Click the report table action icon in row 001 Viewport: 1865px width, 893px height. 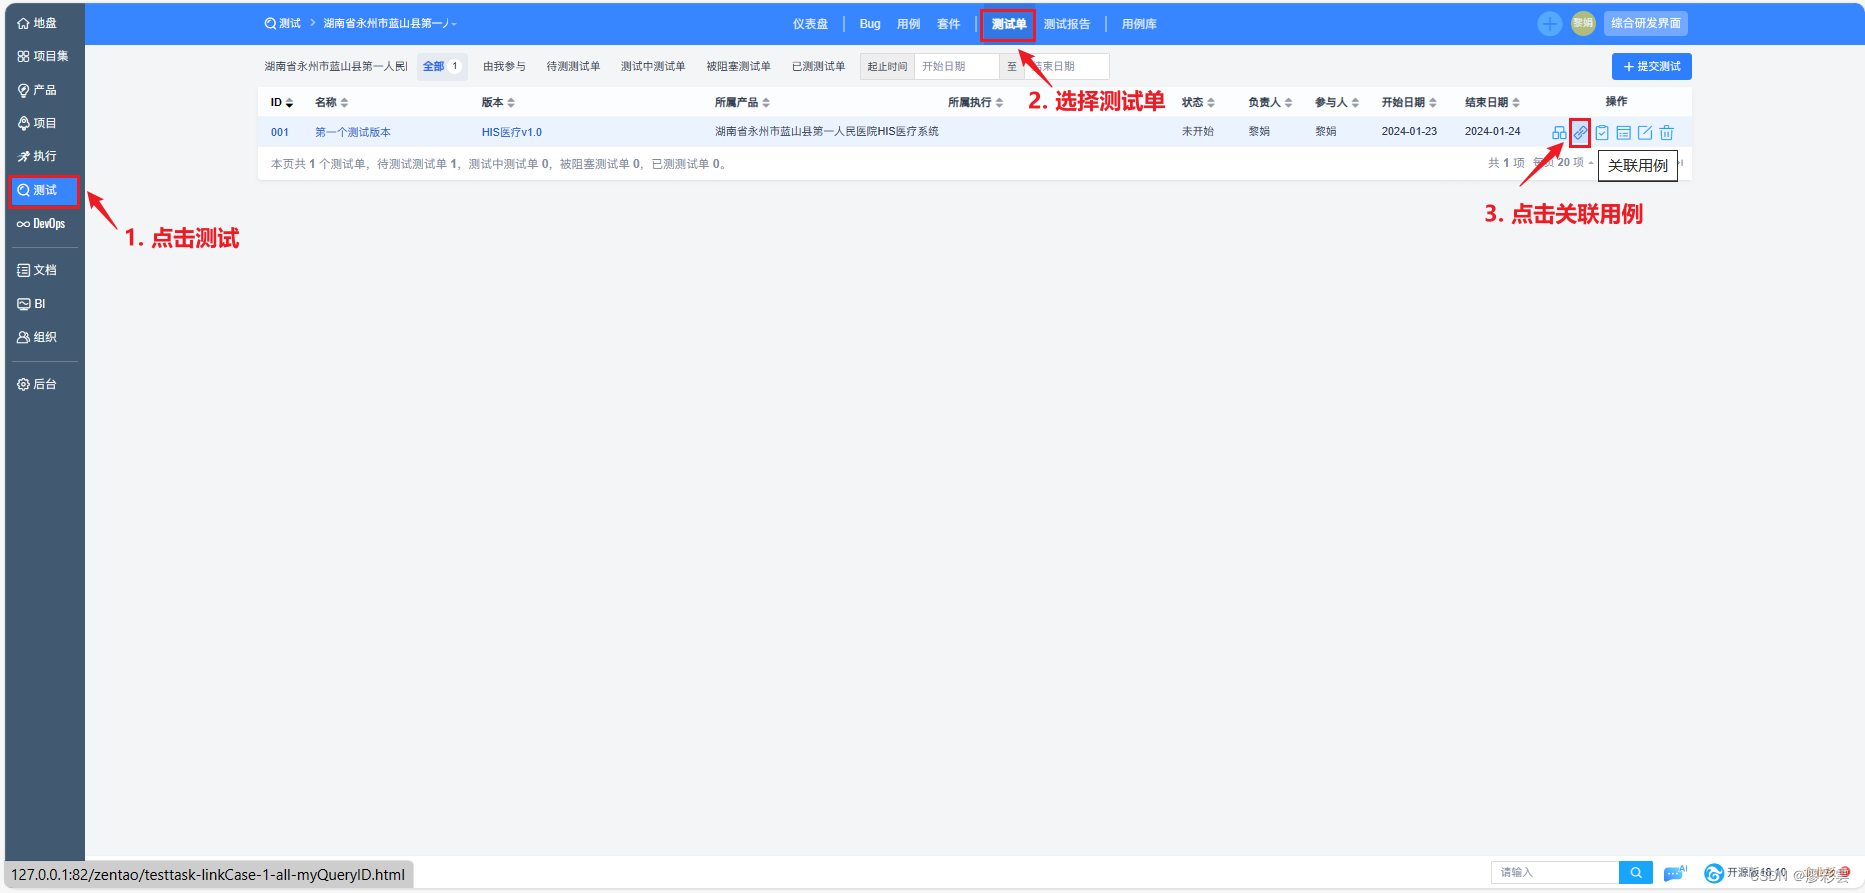tap(1624, 132)
